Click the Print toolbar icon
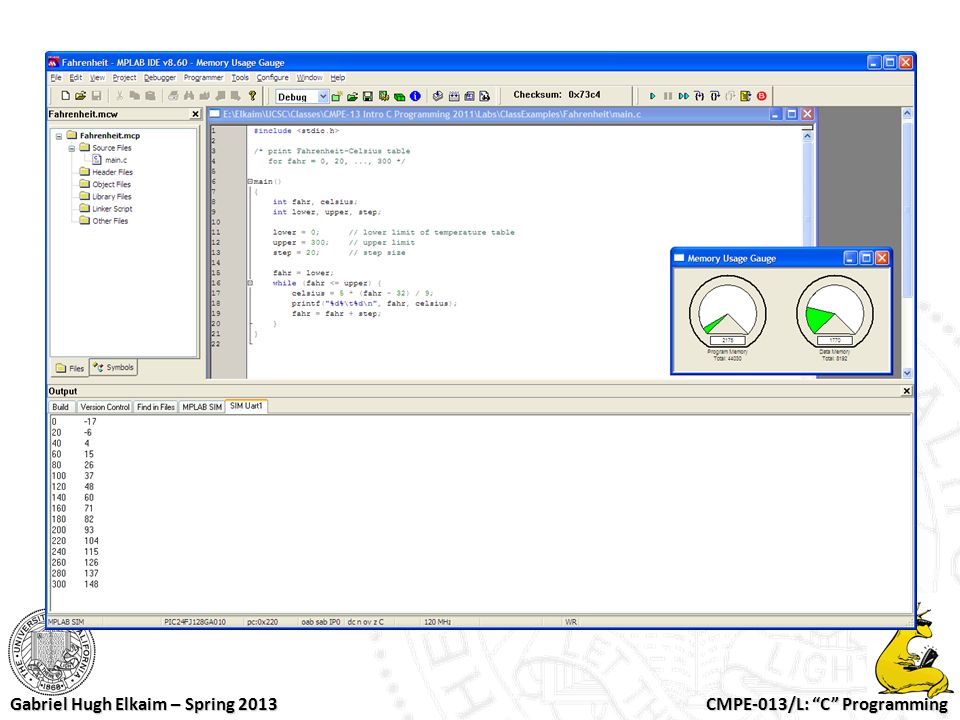960x720 pixels. pos(173,96)
